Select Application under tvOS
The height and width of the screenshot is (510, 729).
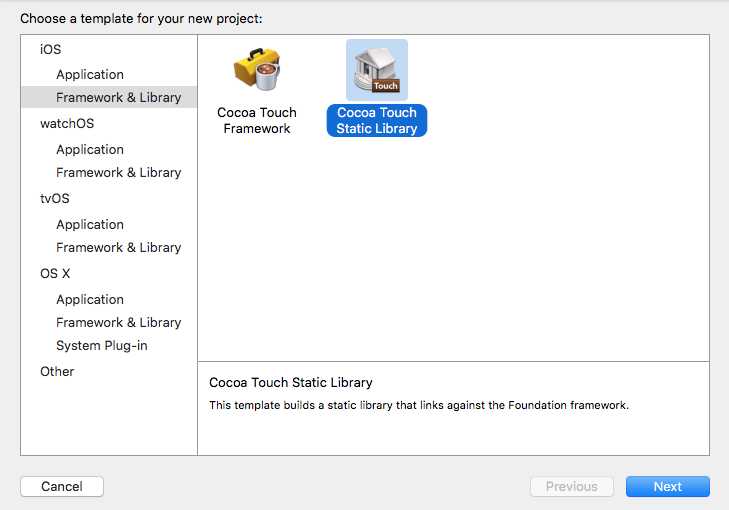(90, 225)
